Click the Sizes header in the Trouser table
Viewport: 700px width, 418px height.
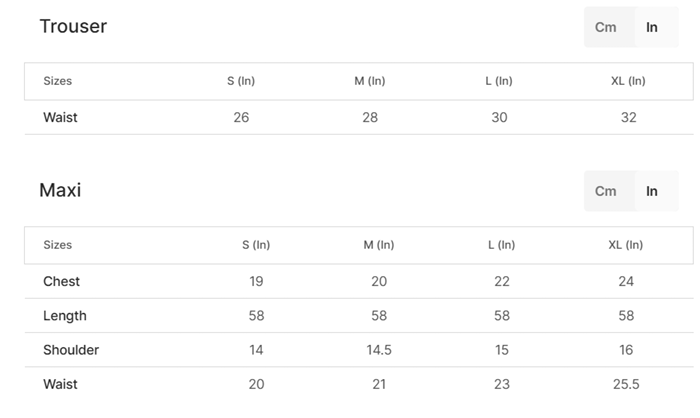[58, 81]
